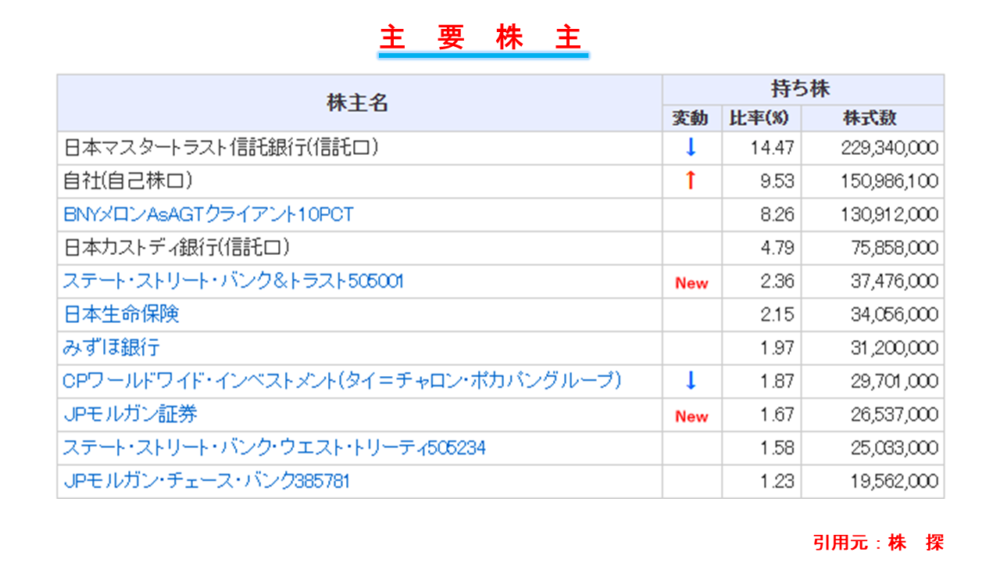
Task: Click the 持ち株 group header
Action: 801,89
